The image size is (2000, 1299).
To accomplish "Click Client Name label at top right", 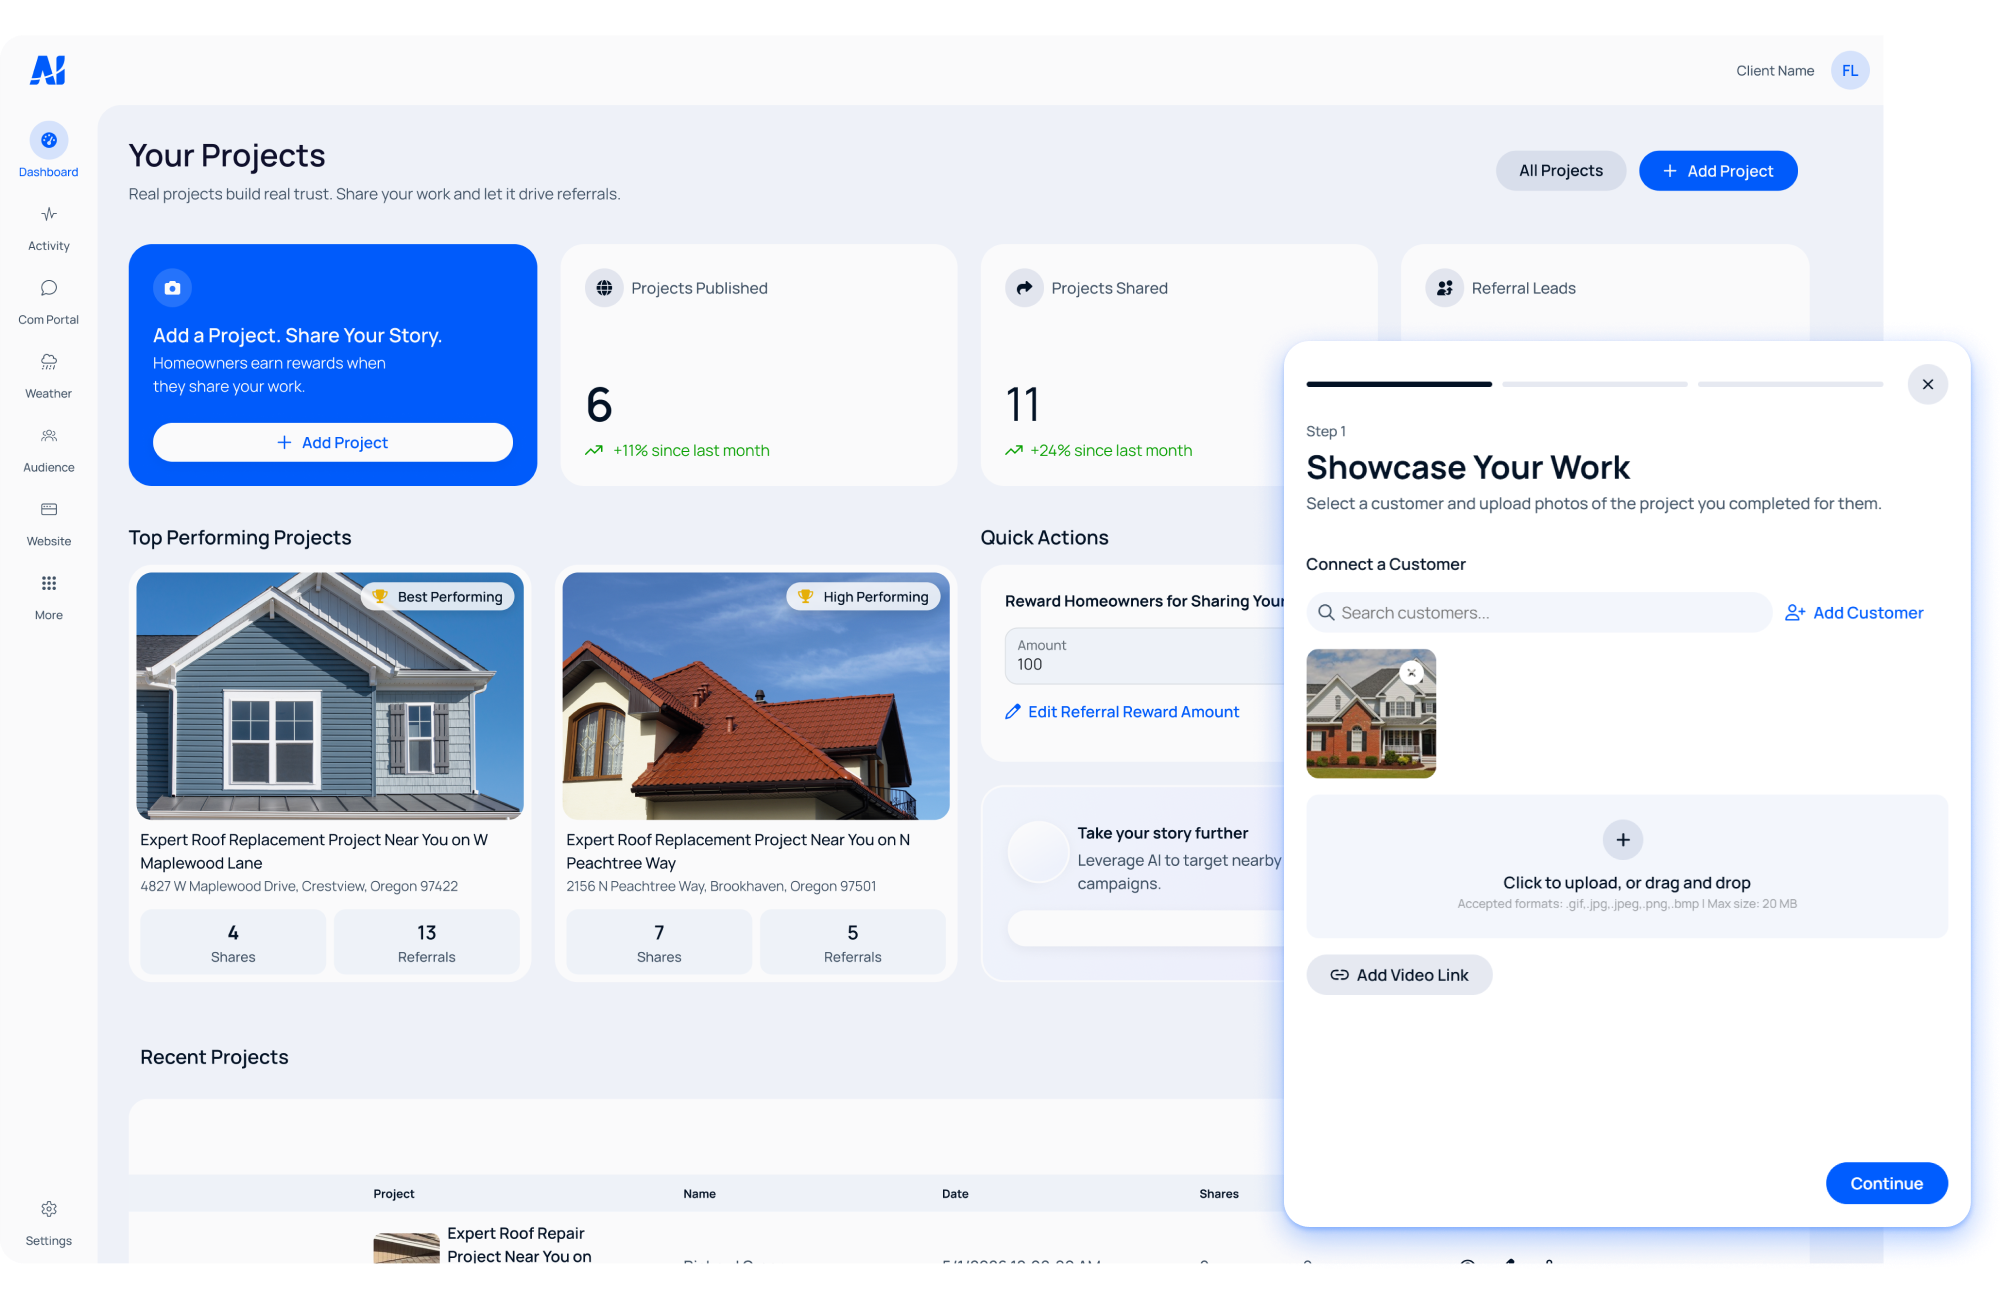I will coord(1775,71).
